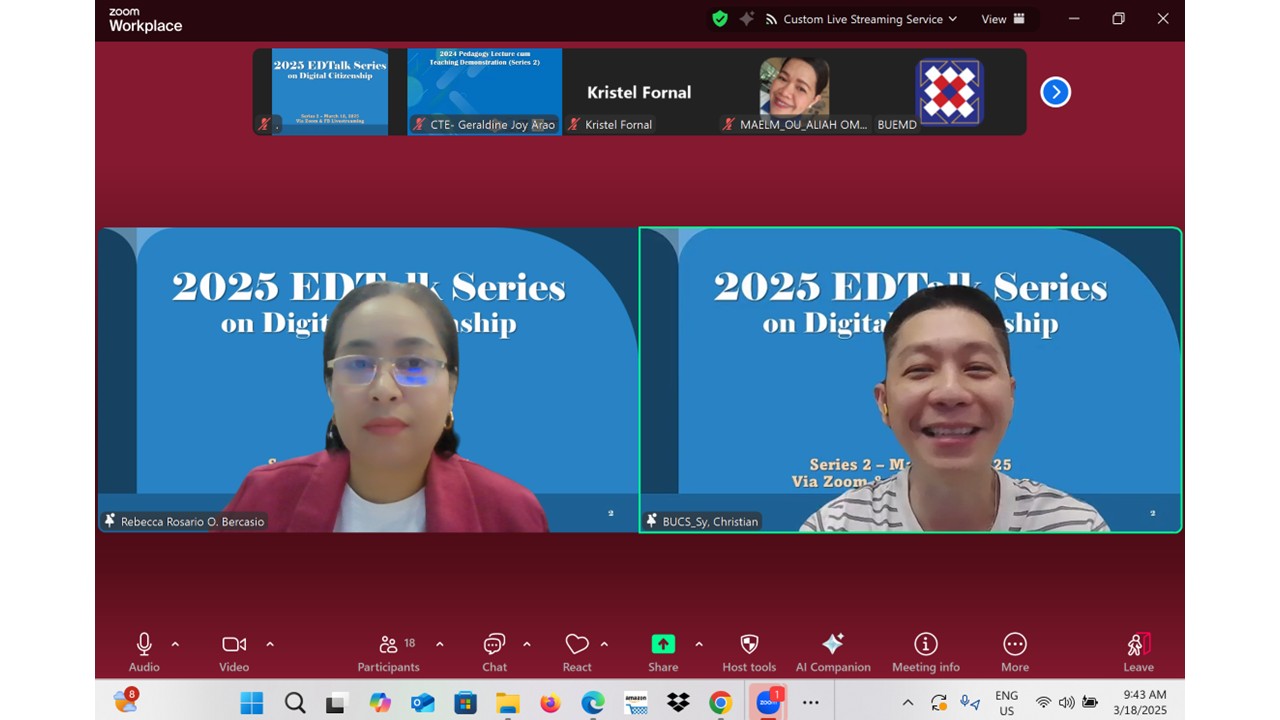Show hidden system tray icons
The height and width of the screenshot is (720, 1280).
coord(908,702)
